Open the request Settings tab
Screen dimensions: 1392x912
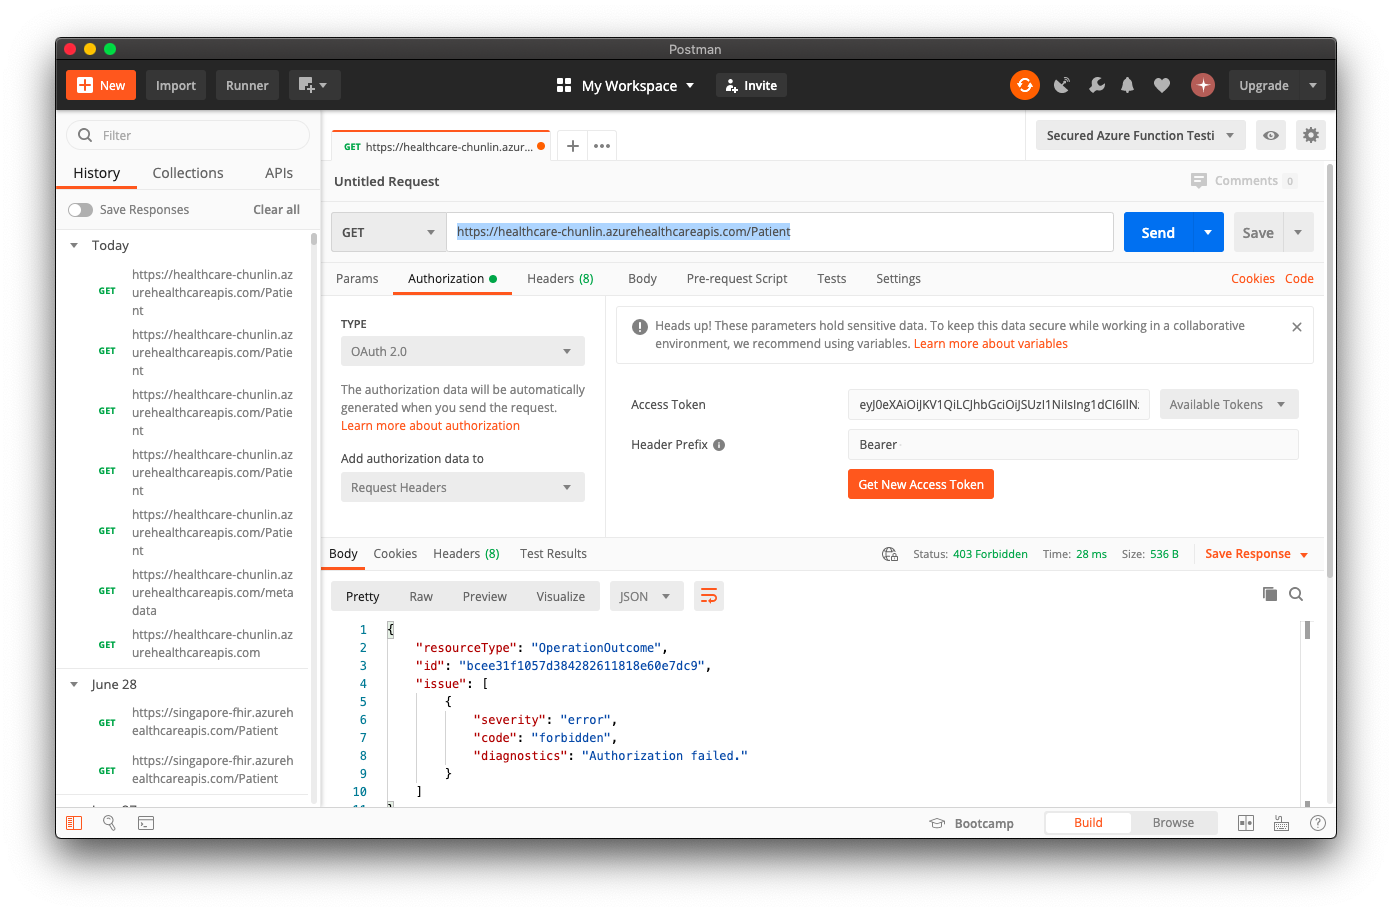point(898,279)
